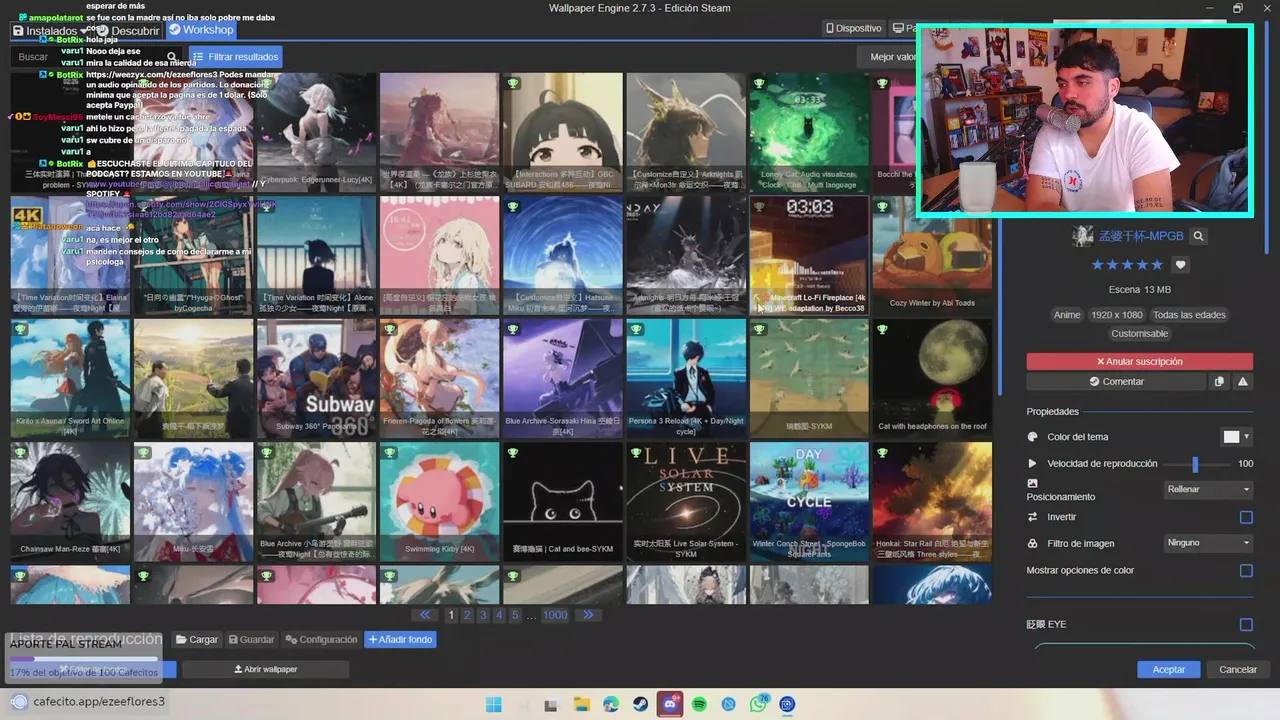Screen dimensions: 1280x720
Task: Click the Posicionamiento image icon
Action: pyautogui.click(x=1033, y=483)
